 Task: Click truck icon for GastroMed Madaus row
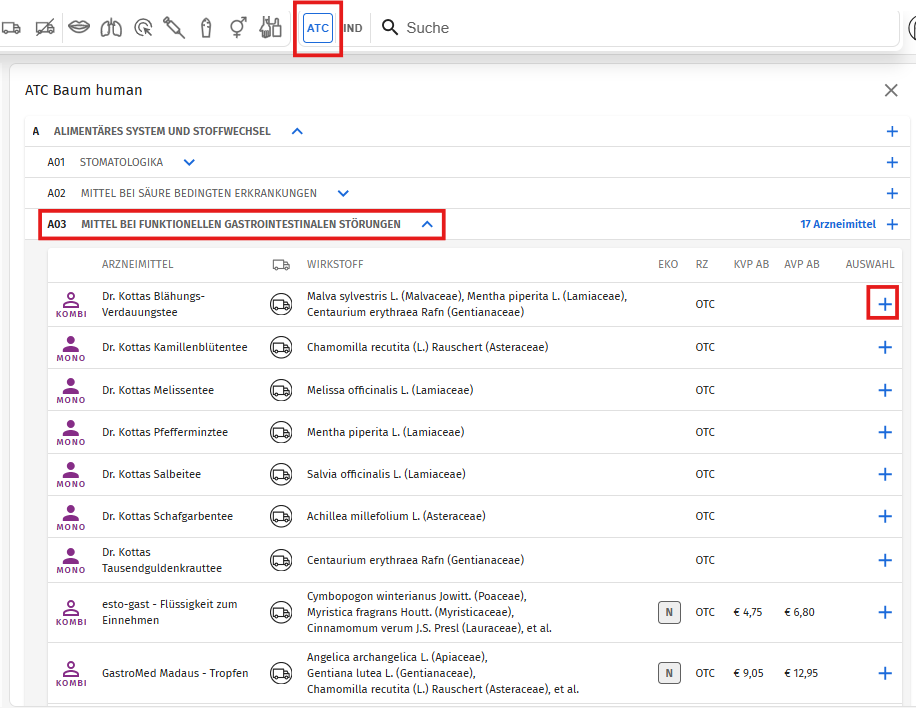tap(281, 674)
